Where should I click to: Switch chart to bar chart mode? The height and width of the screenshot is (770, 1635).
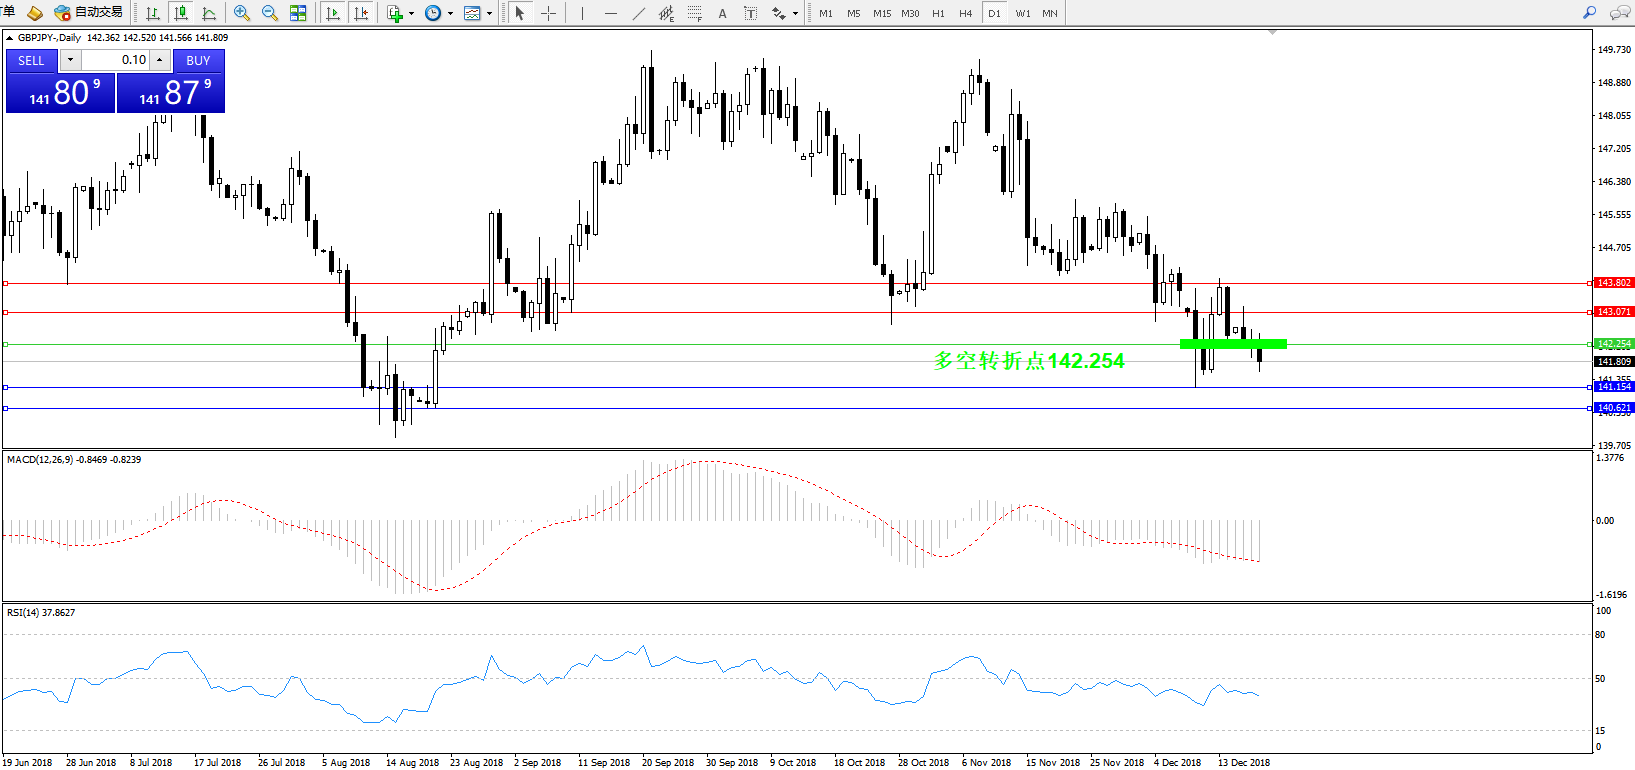(153, 13)
